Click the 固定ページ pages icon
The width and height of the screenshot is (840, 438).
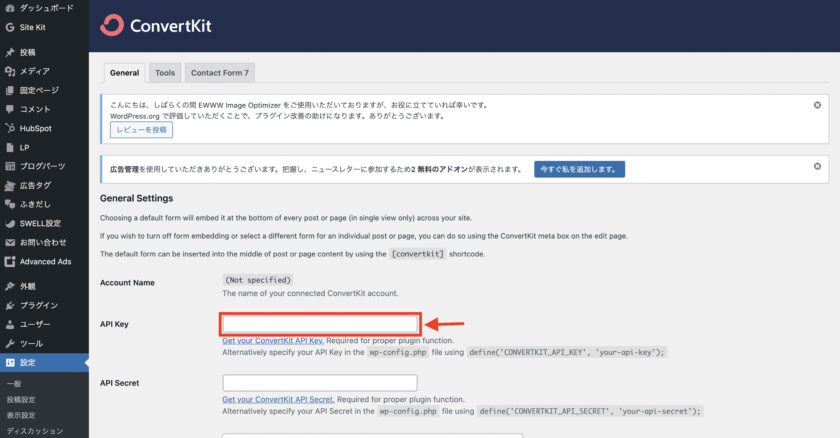pos(10,90)
